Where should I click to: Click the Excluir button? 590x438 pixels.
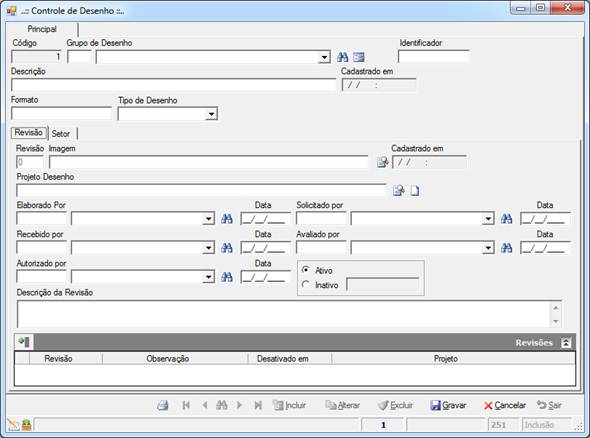tap(395, 405)
